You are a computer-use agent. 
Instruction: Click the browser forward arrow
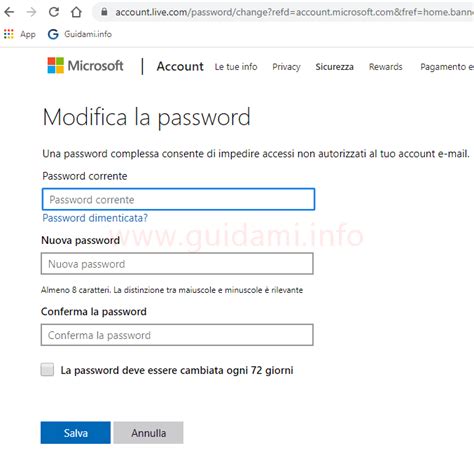coord(31,12)
